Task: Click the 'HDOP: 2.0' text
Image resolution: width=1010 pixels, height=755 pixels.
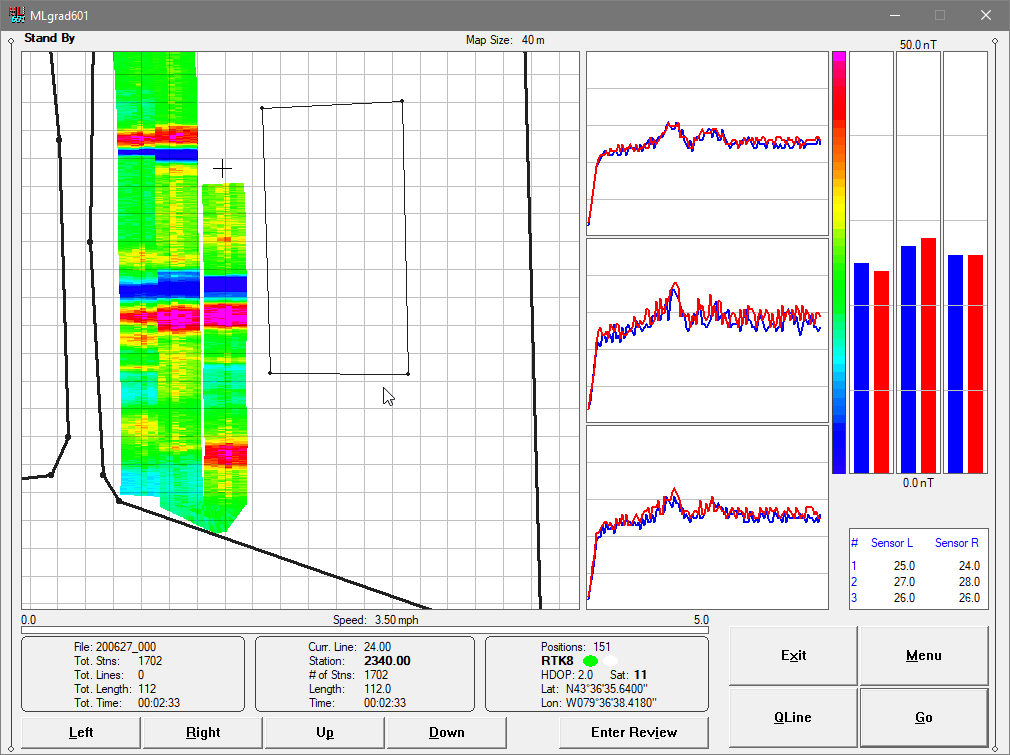Action: (567, 675)
